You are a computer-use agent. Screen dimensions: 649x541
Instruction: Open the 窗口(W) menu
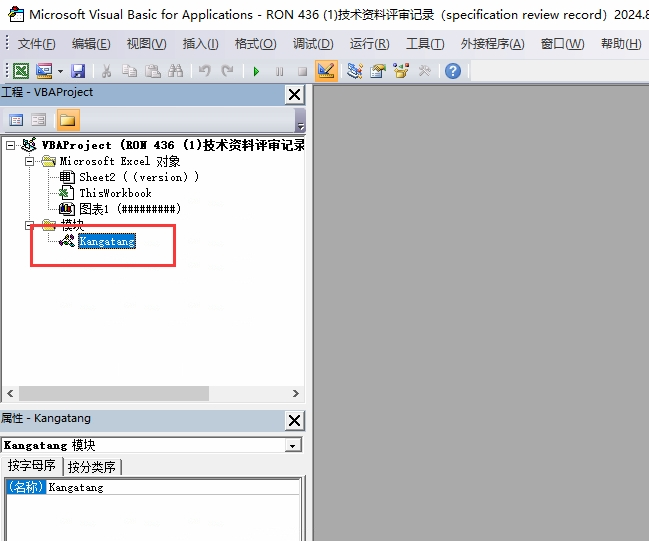click(562, 43)
